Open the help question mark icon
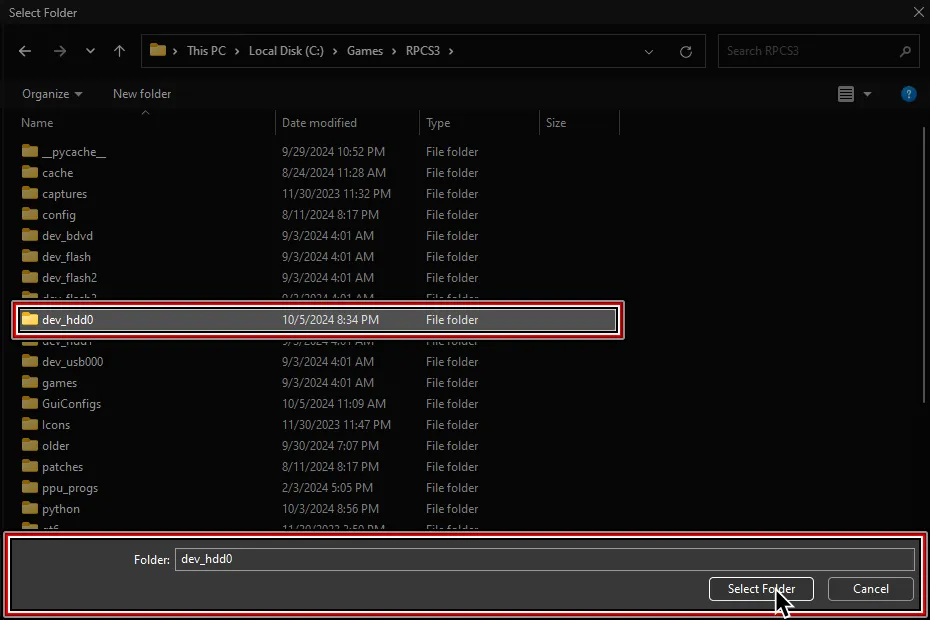This screenshot has height=620, width=930. pyautogui.click(x=908, y=94)
